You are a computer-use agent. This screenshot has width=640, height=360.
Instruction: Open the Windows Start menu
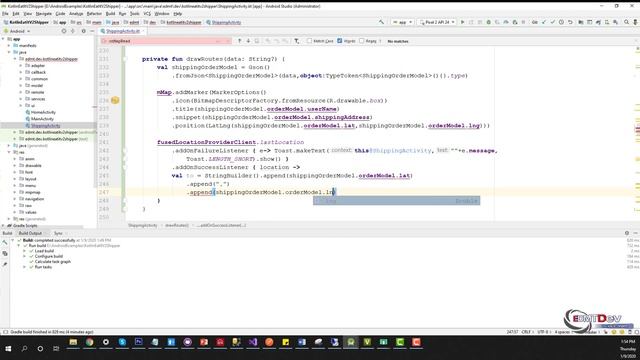[x=8, y=349]
